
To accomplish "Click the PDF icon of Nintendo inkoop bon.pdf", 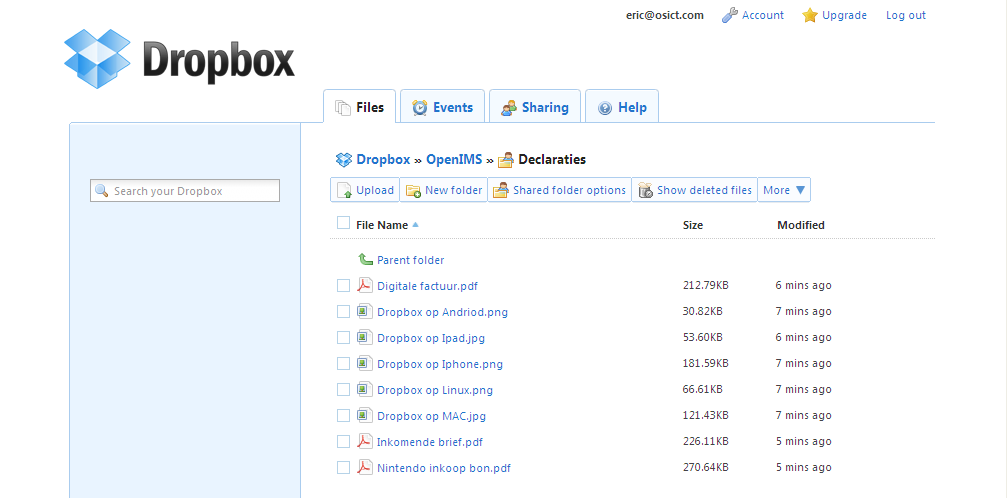I will tap(365, 467).
